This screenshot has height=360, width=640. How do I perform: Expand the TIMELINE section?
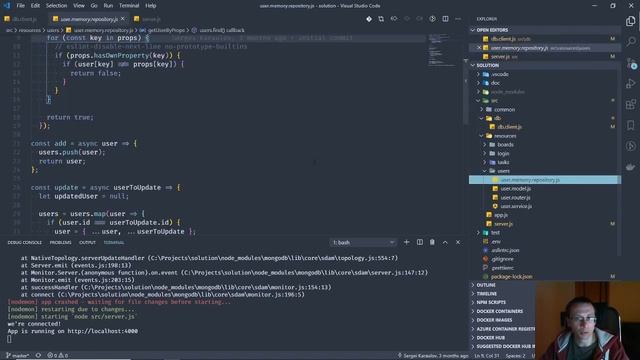pyautogui.click(x=487, y=293)
